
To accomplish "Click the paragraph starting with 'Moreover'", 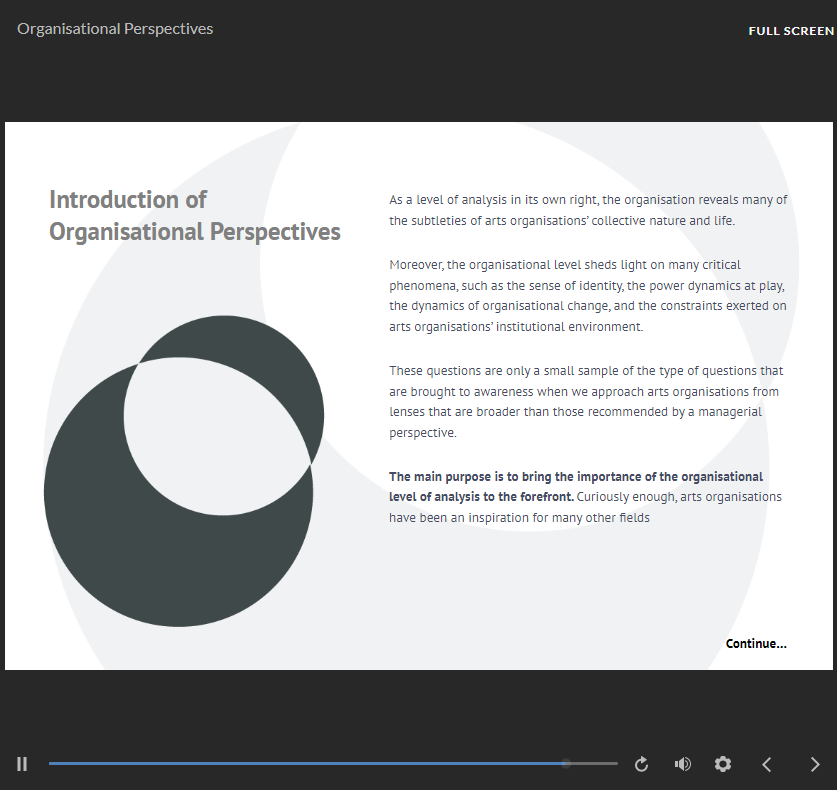I will tap(588, 296).
